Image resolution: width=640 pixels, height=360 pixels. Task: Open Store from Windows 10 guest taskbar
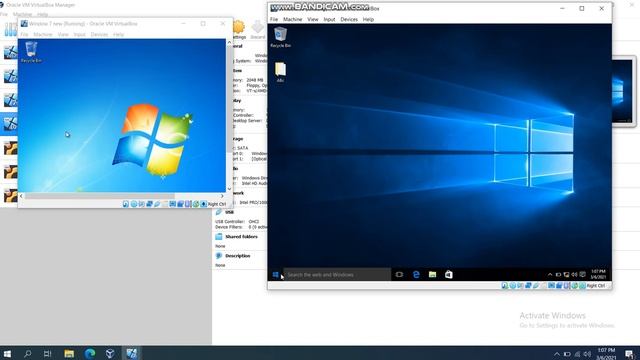pyautogui.click(x=449, y=275)
